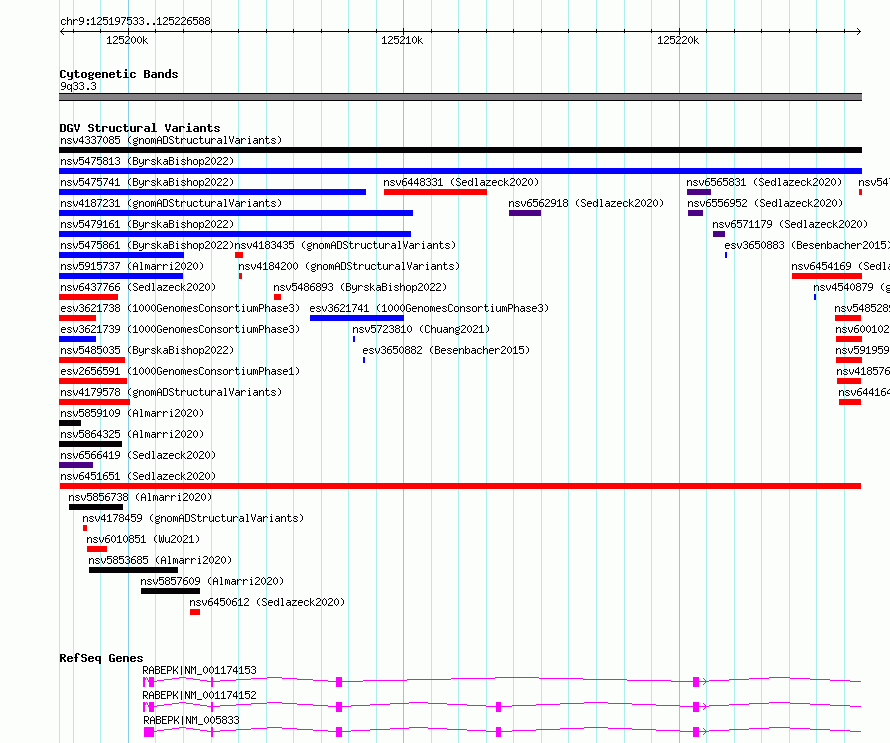Click the nsv5479161 ByrskaBishop2022 label
This screenshot has height=743, width=890.
coord(147,224)
